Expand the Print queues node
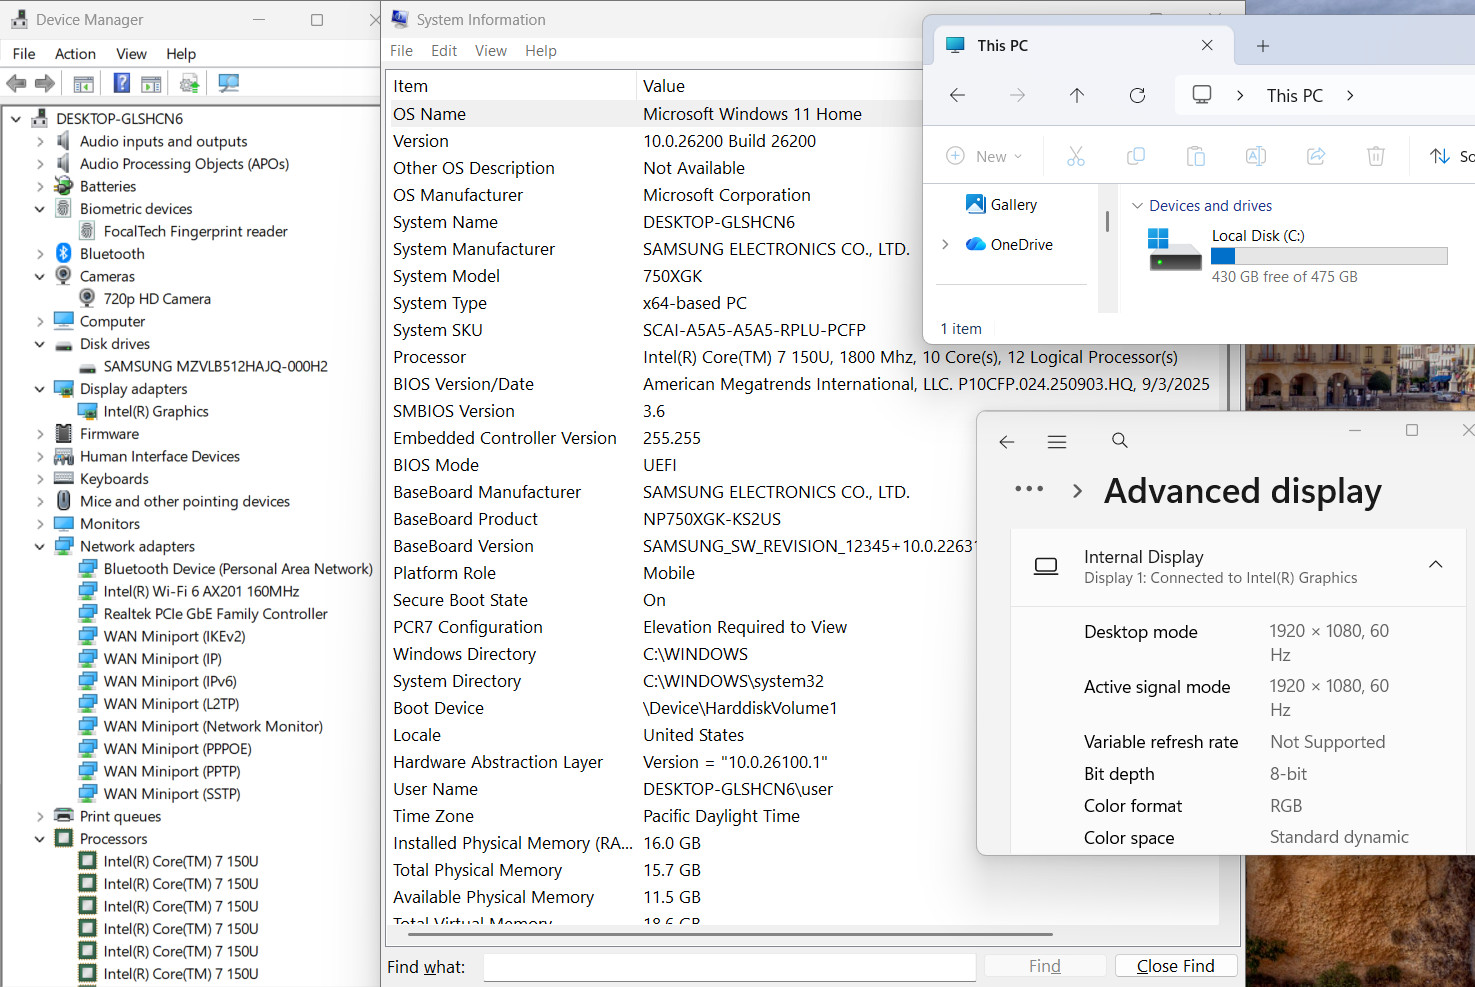Viewport: 1475px width, 987px height. (x=40, y=817)
